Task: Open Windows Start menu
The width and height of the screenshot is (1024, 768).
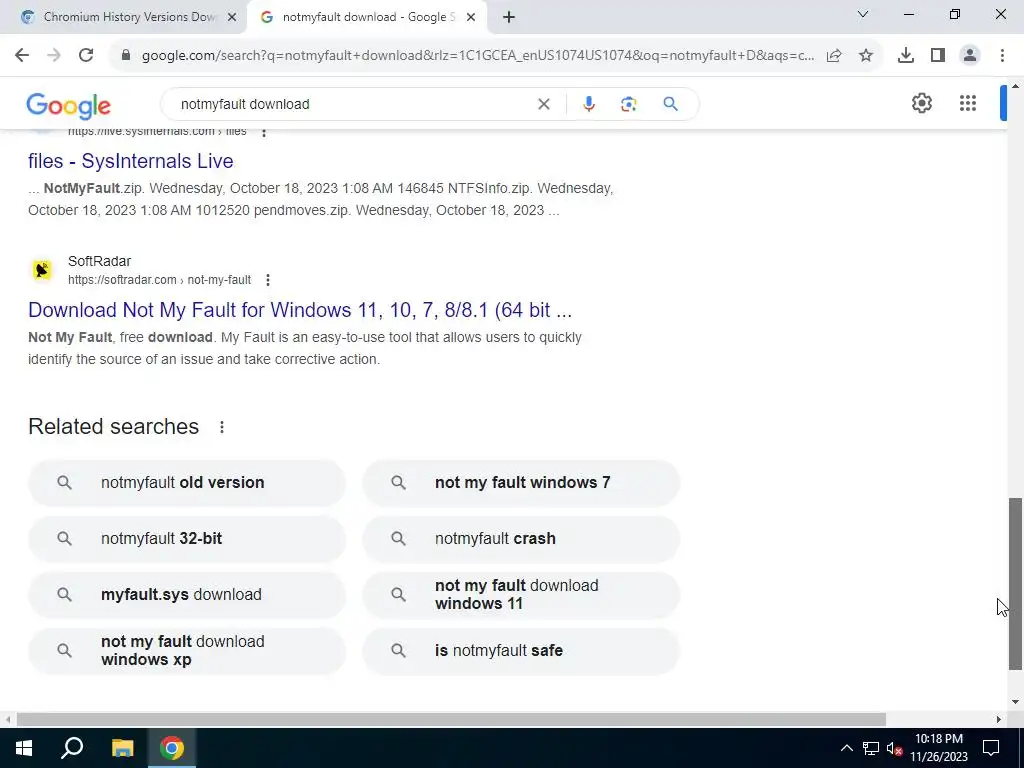Action: click(24, 748)
